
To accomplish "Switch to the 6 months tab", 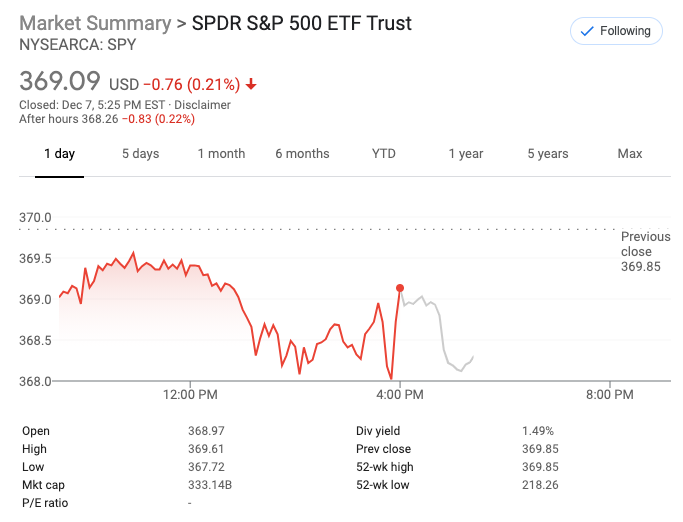I will pyautogui.click(x=302, y=154).
